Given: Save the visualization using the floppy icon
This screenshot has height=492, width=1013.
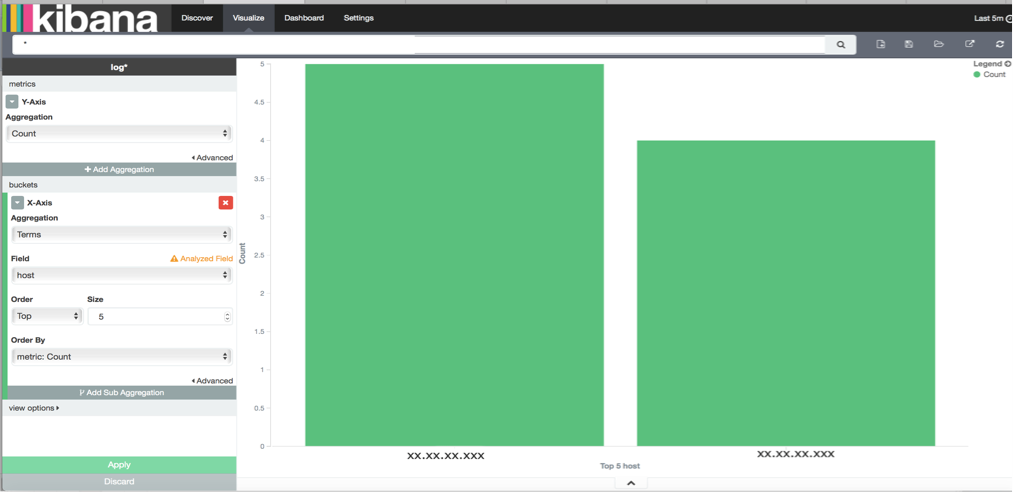Looking at the screenshot, I should 909,44.
